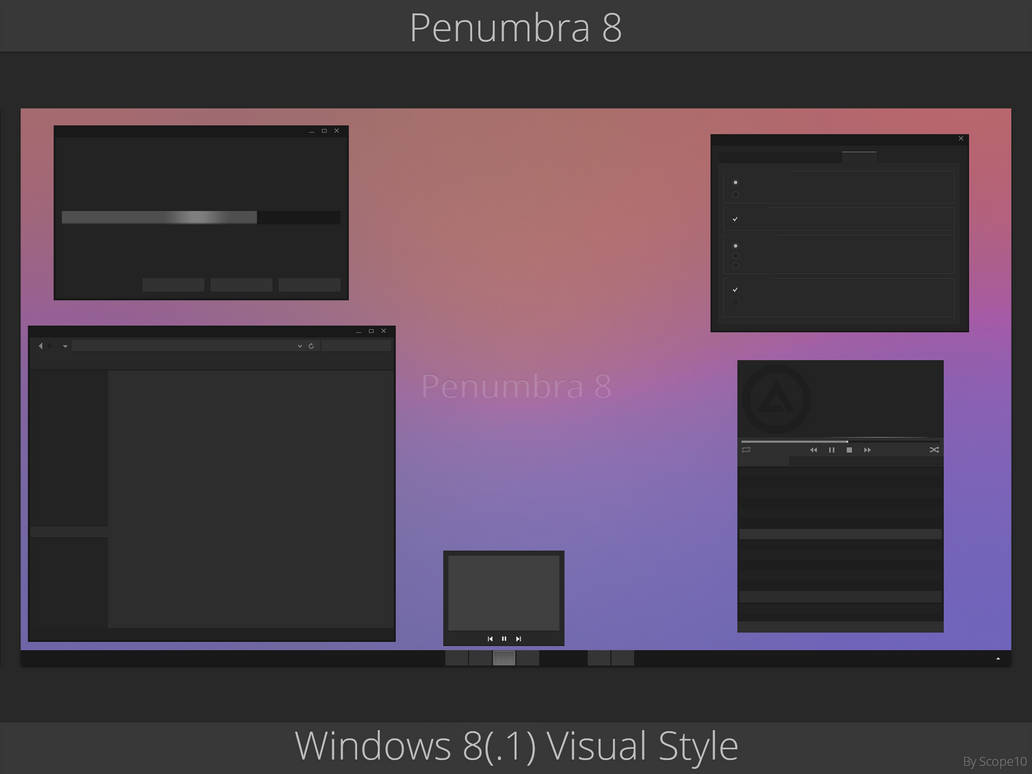Select the highlighted playlist row in media player
The height and width of the screenshot is (774, 1032).
point(840,534)
